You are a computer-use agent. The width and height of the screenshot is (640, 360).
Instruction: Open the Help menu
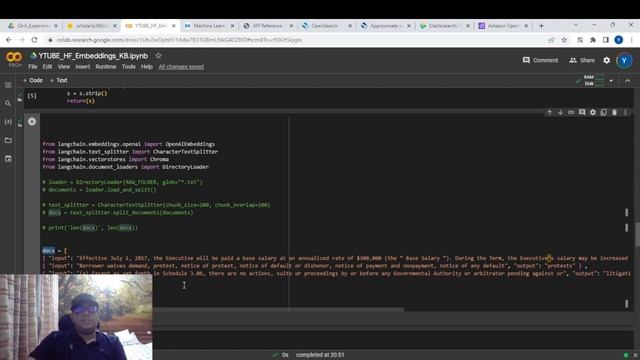(x=147, y=67)
